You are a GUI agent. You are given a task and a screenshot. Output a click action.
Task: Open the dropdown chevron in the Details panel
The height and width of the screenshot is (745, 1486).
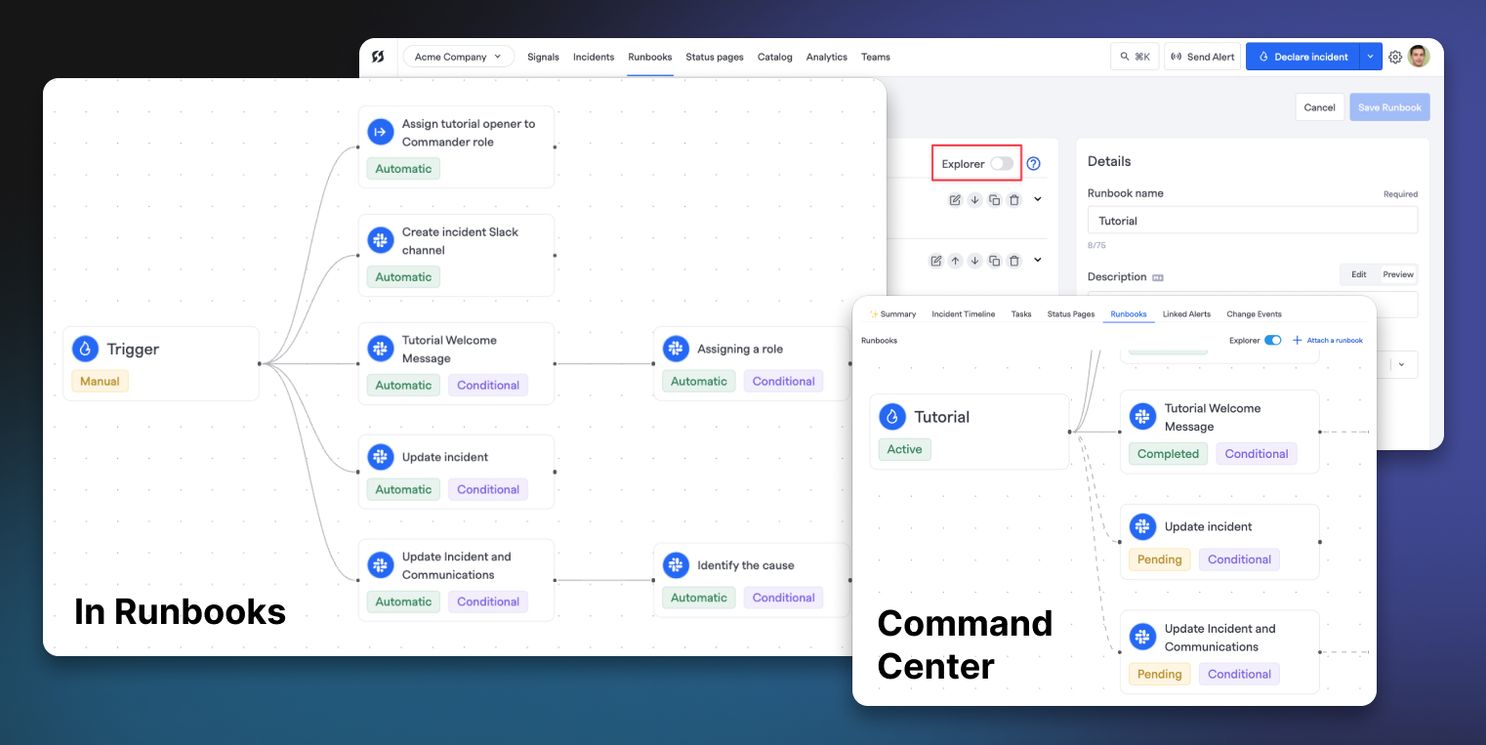click(1401, 364)
